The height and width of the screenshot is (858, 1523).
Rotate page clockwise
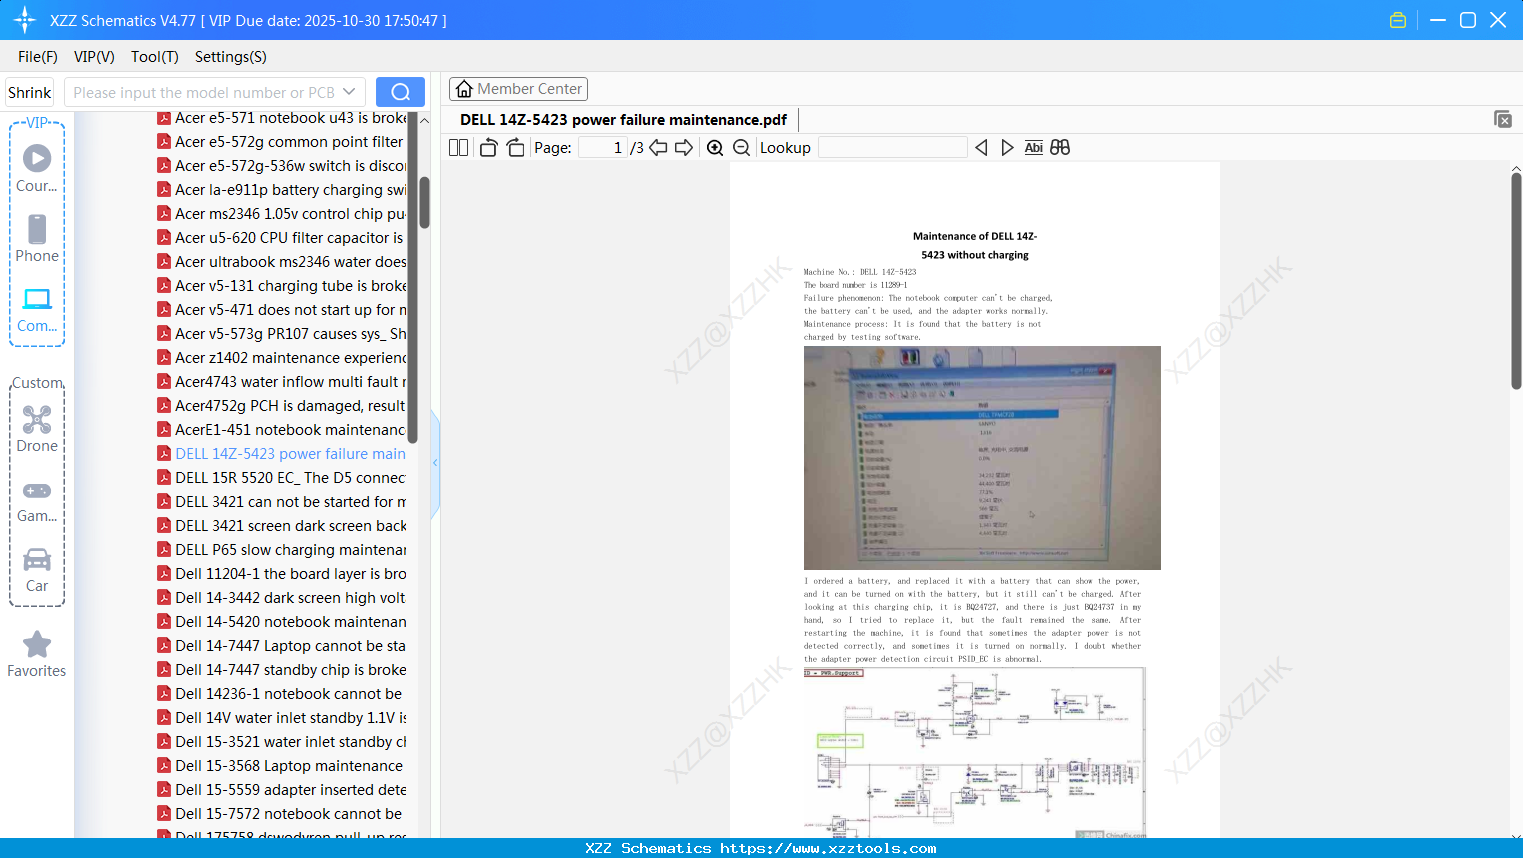pyautogui.click(x=515, y=148)
